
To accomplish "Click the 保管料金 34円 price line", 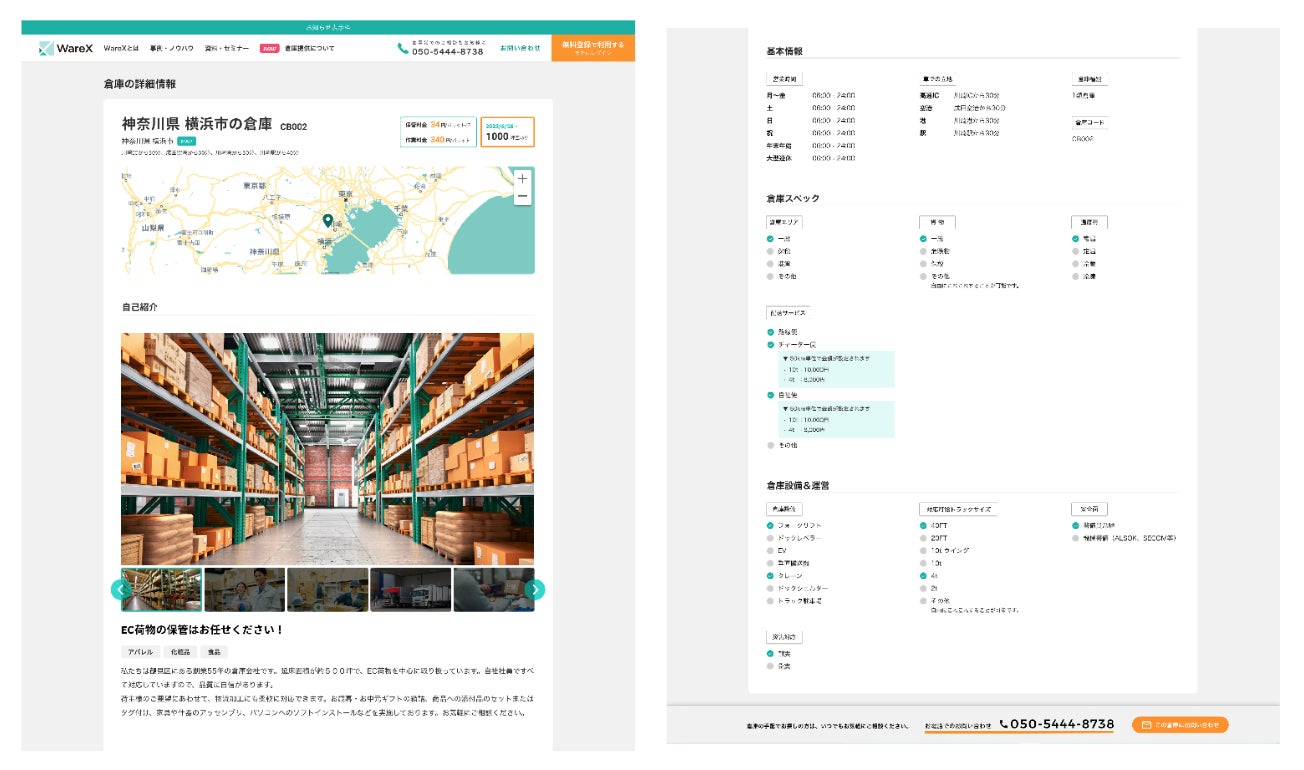I will 437,125.
